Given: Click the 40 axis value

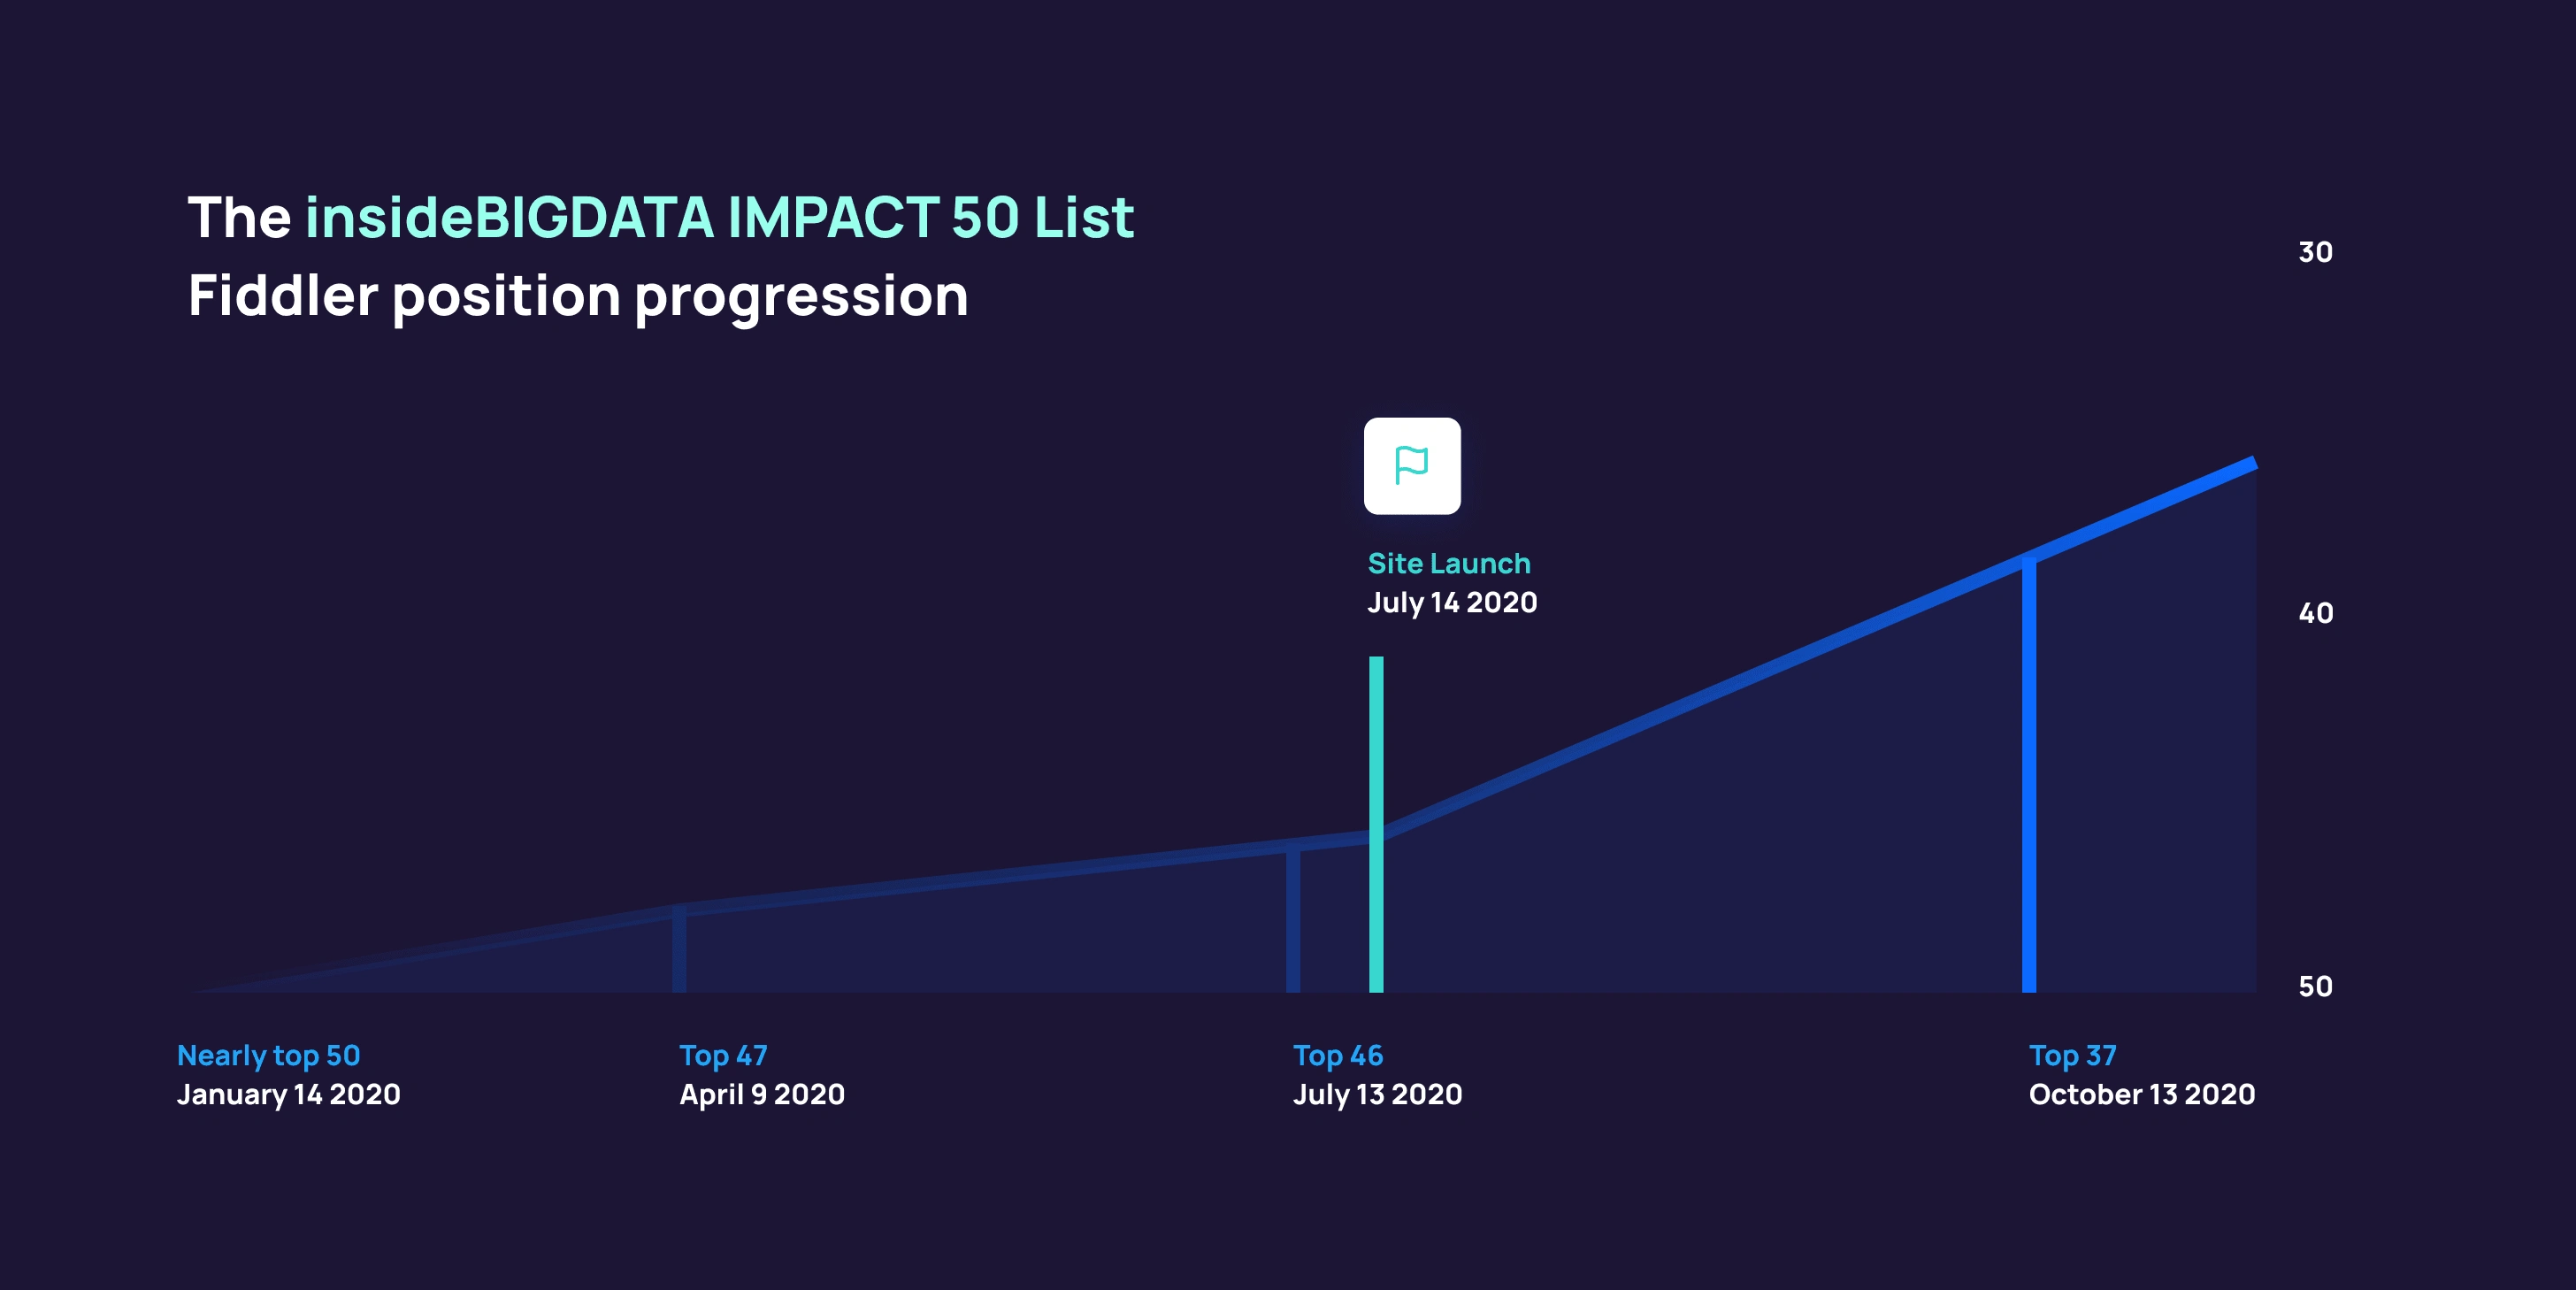Looking at the screenshot, I should [x=2315, y=613].
